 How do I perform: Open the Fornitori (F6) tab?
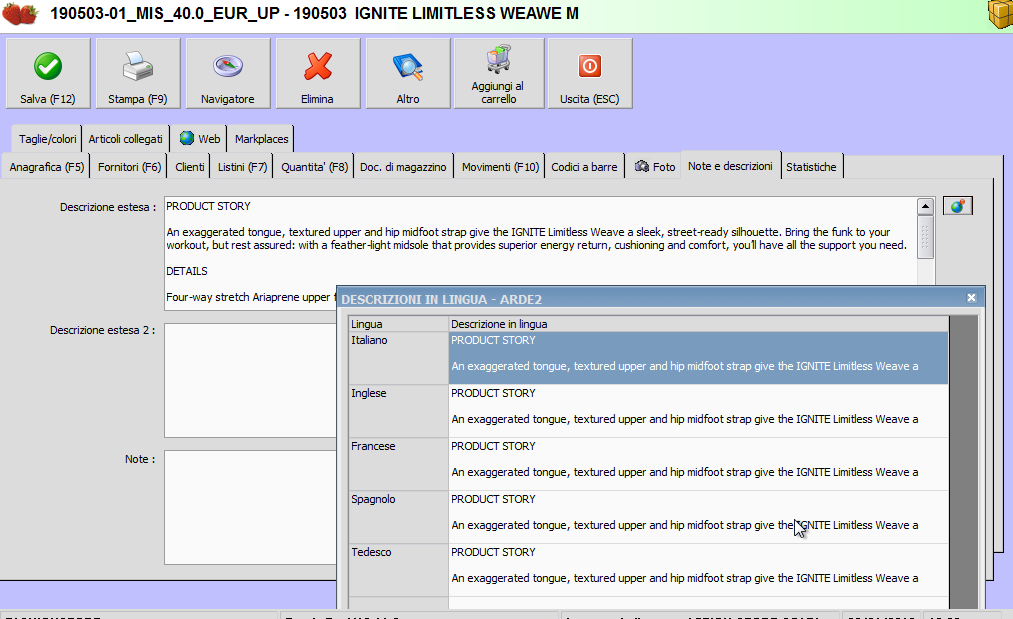(129, 167)
